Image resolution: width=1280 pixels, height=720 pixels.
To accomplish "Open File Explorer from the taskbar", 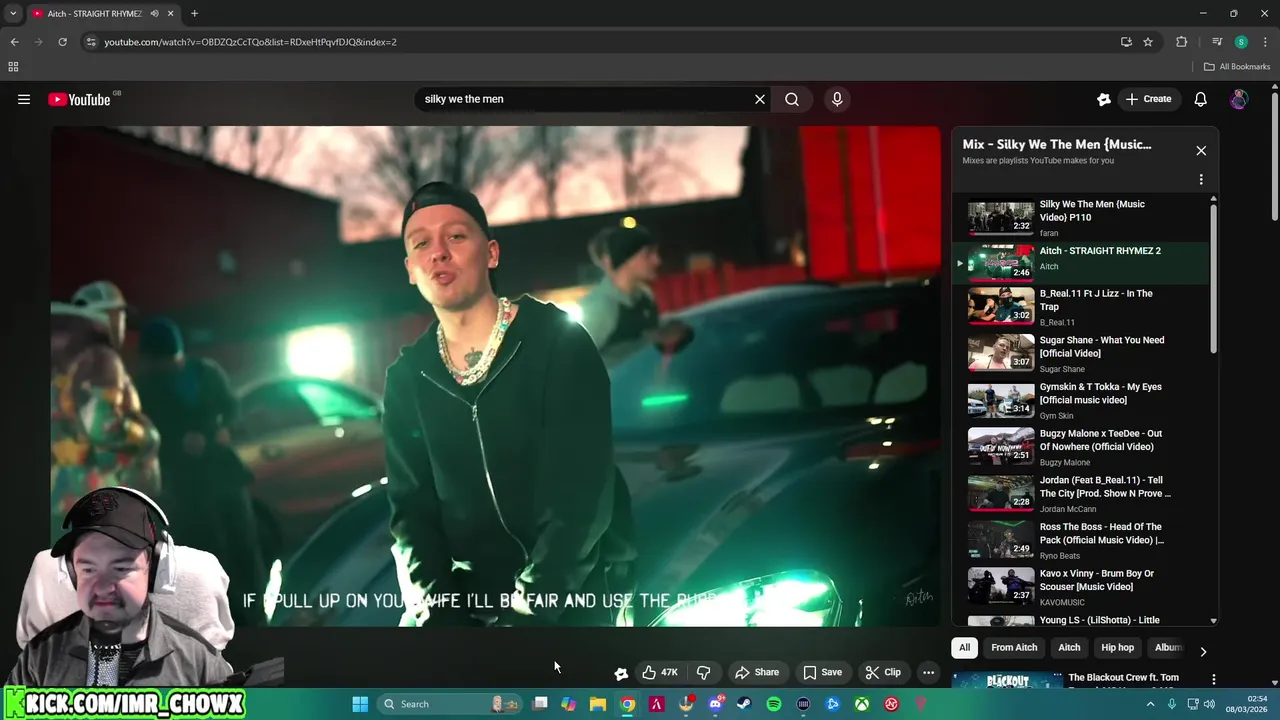I will [598, 704].
